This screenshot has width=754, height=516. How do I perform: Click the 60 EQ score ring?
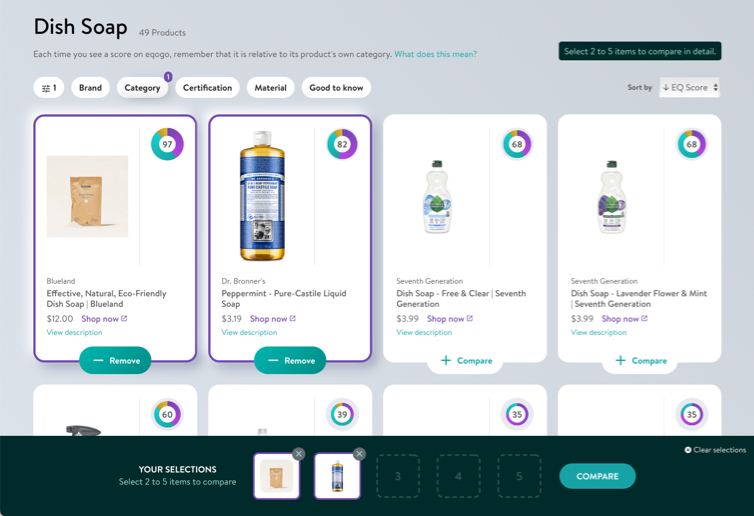click(x=167, y=414)
